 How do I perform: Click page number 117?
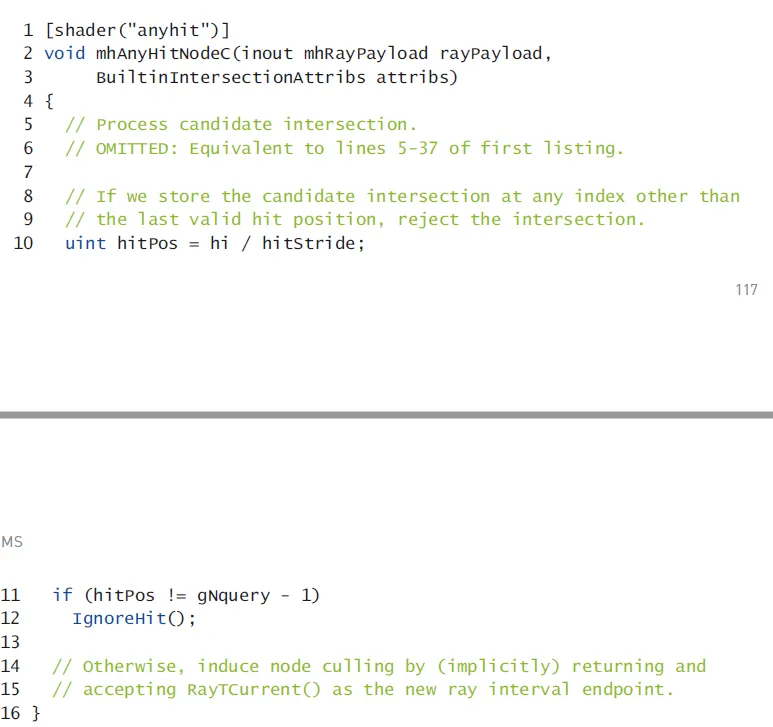(746, 290)
